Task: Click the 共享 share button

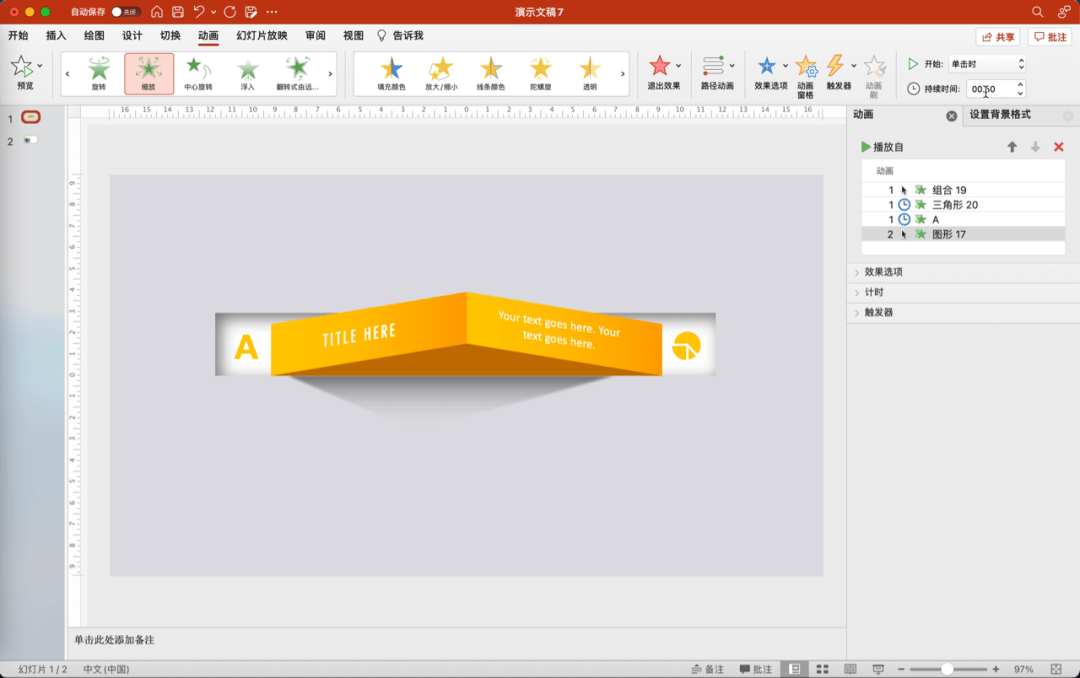Action: tap(997, 37)
